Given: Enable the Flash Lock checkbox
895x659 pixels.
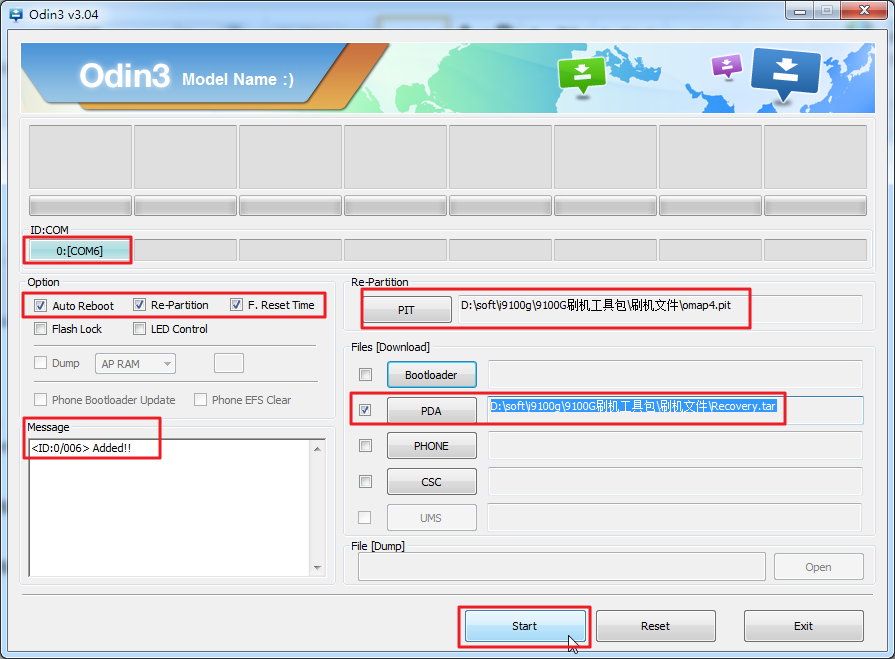Looking at the screenshot, I should click(41, 329).
